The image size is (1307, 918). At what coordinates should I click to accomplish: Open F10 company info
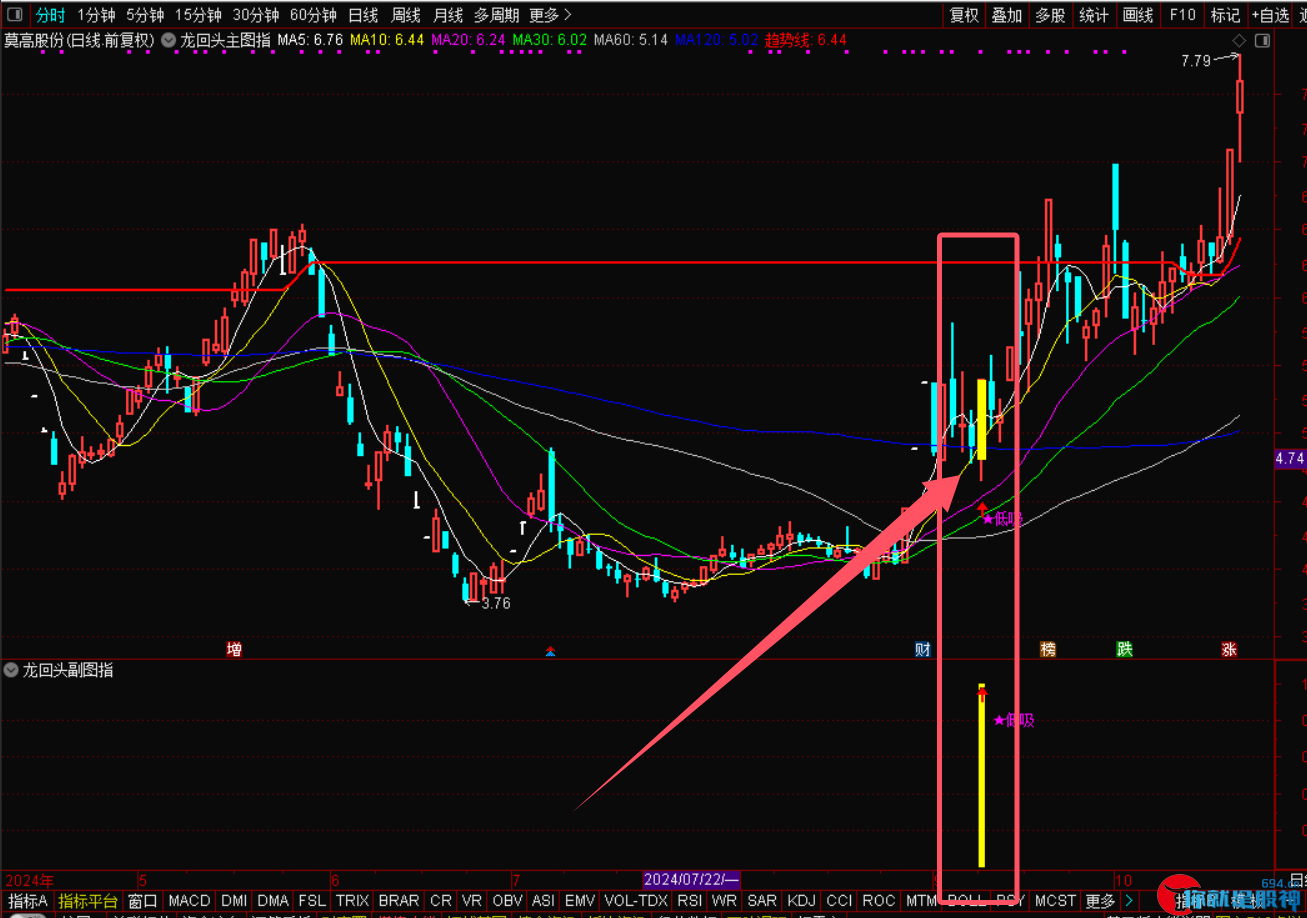1182,15
